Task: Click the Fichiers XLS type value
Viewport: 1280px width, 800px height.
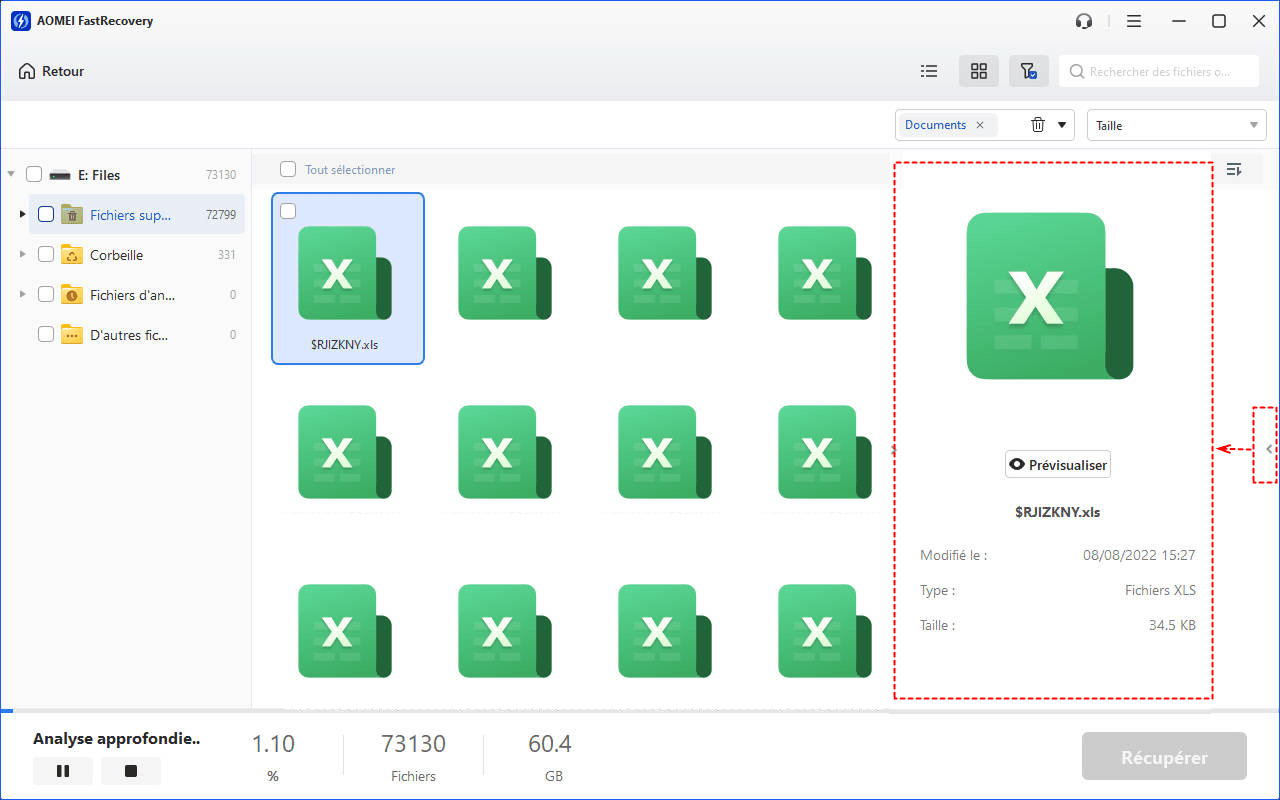Action: 1160,590
